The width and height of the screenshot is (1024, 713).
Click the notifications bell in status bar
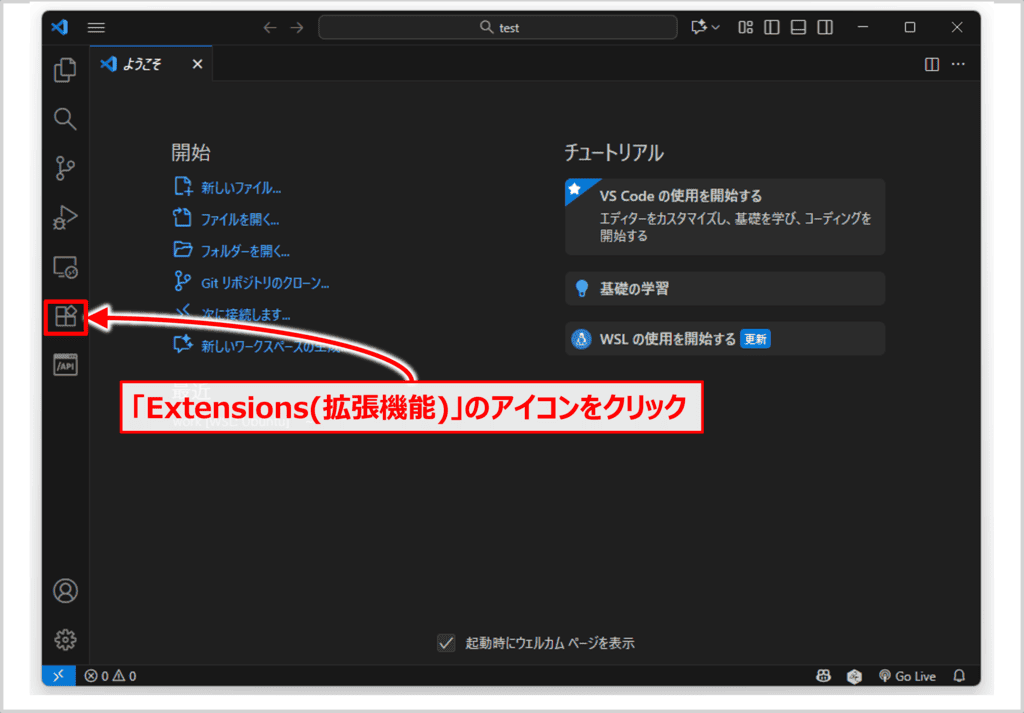tap(959, 676)
